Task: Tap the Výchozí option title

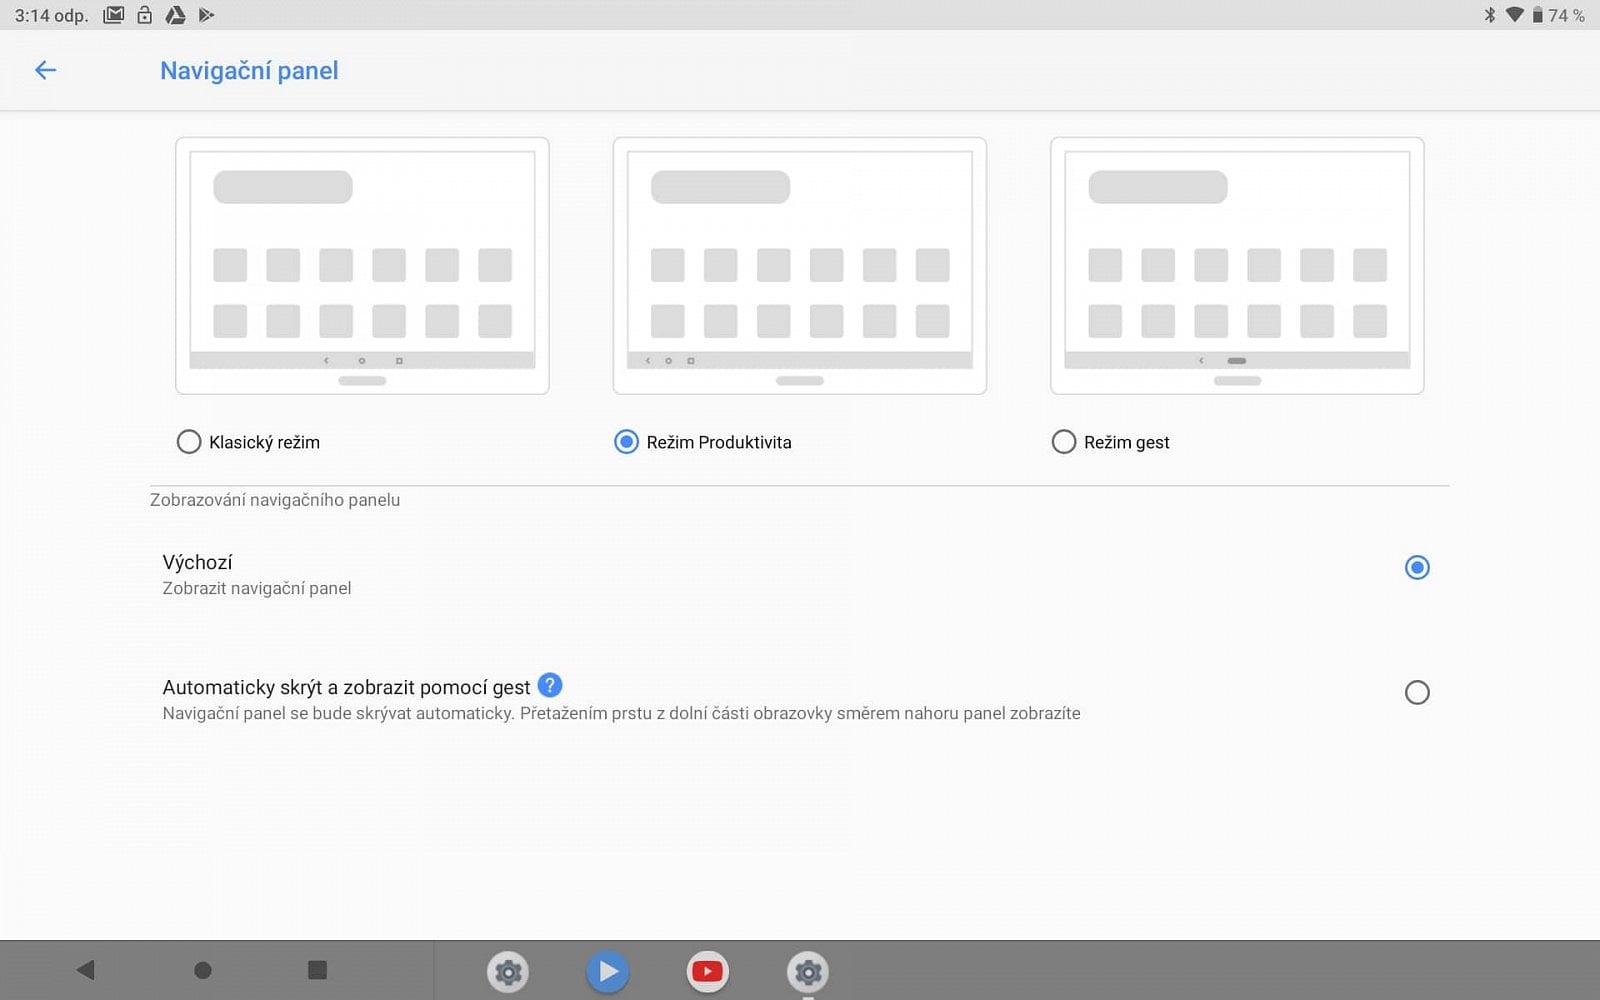Action: pyautogui.click(x=197, y=562)
